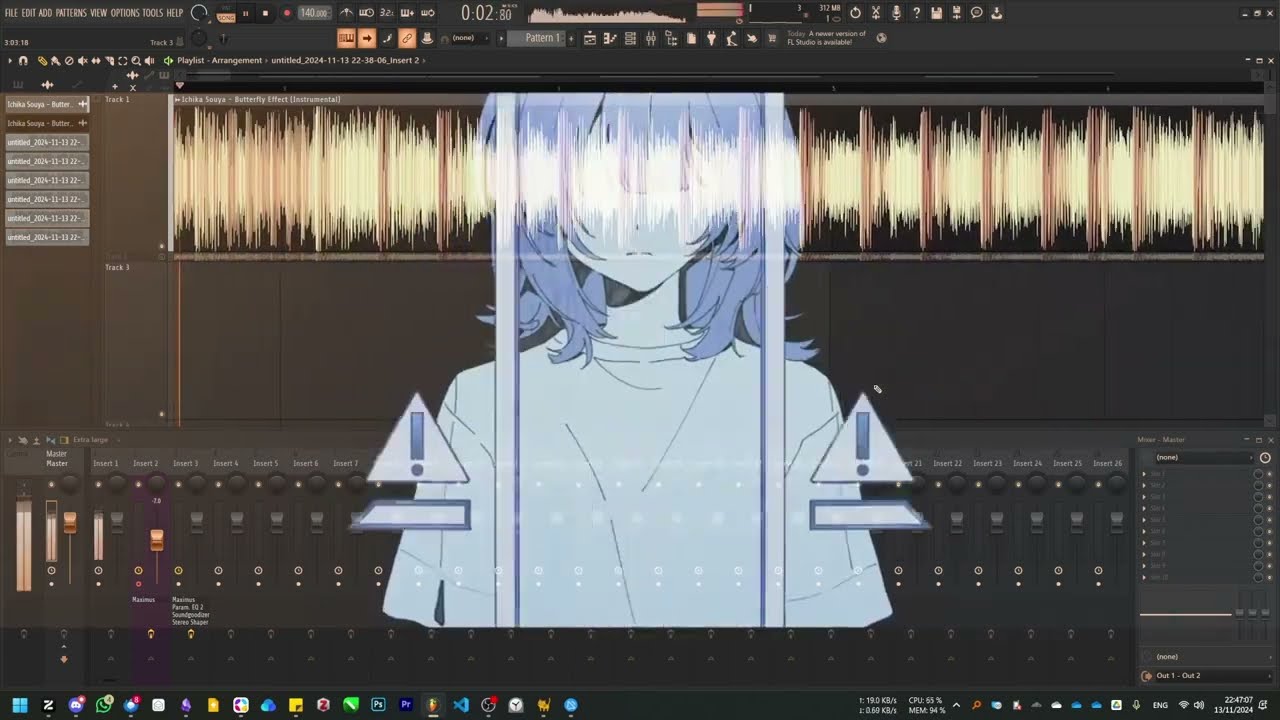1280x720 pixels.
Task: Click the FL Studio shop cart icon
Action: point(770,37)
